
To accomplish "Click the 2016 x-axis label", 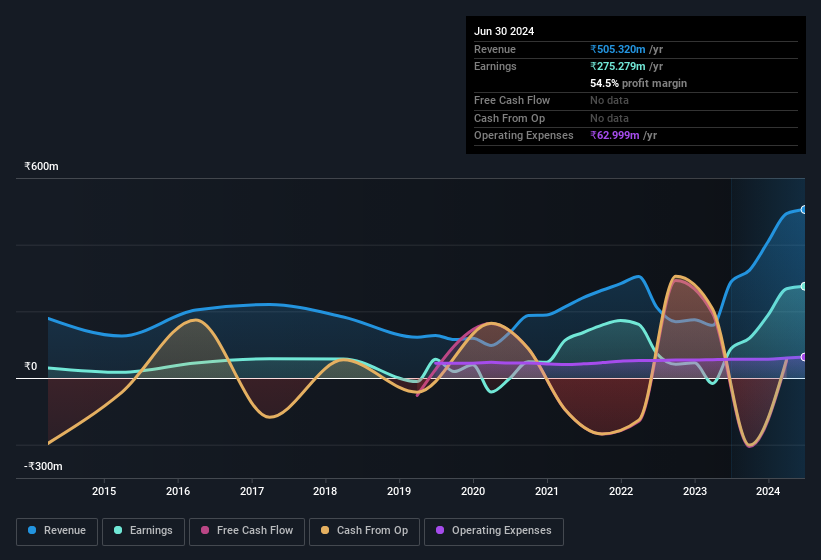I will 178,491.
